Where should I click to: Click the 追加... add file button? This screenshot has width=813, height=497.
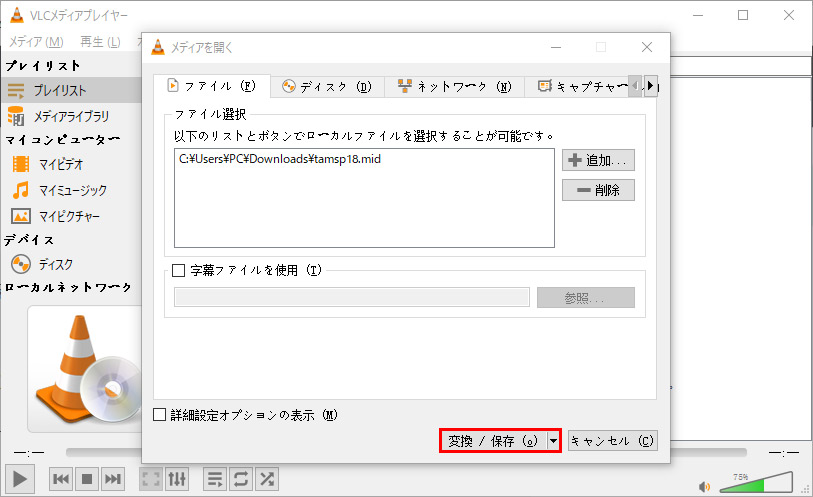point(598,160)
